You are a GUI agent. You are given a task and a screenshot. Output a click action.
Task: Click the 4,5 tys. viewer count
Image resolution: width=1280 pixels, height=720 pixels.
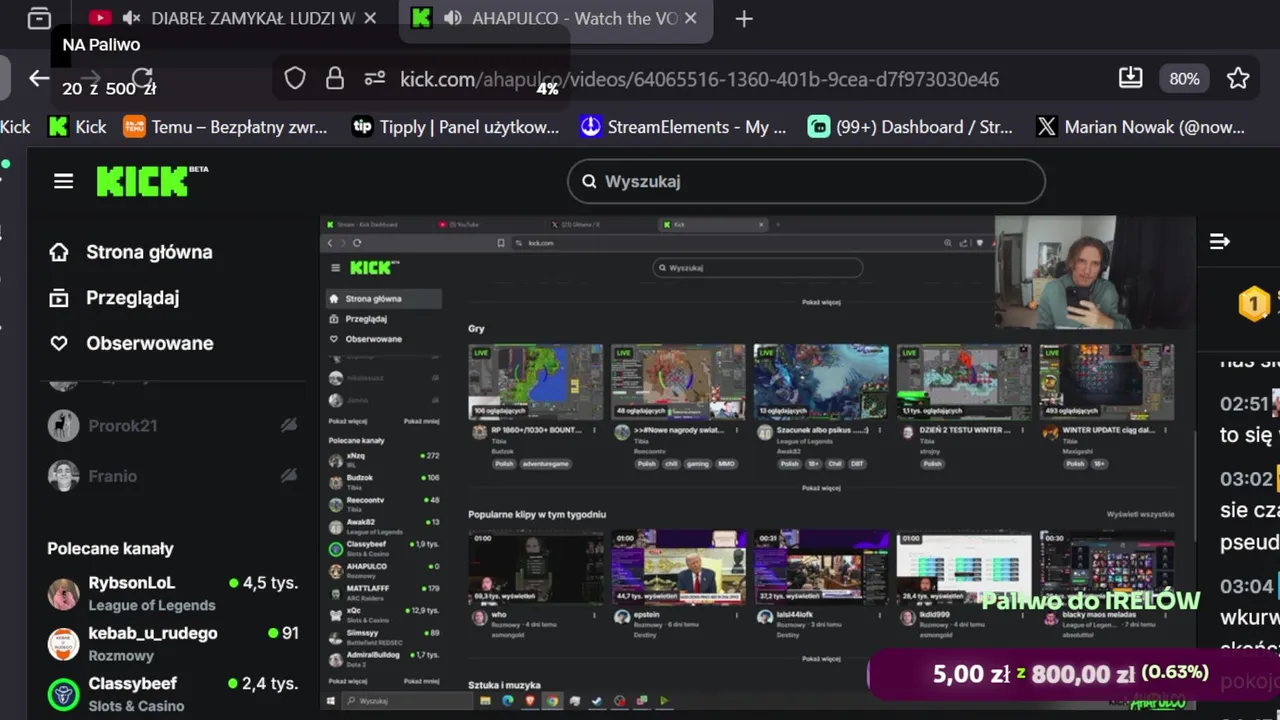click(270, 583)
